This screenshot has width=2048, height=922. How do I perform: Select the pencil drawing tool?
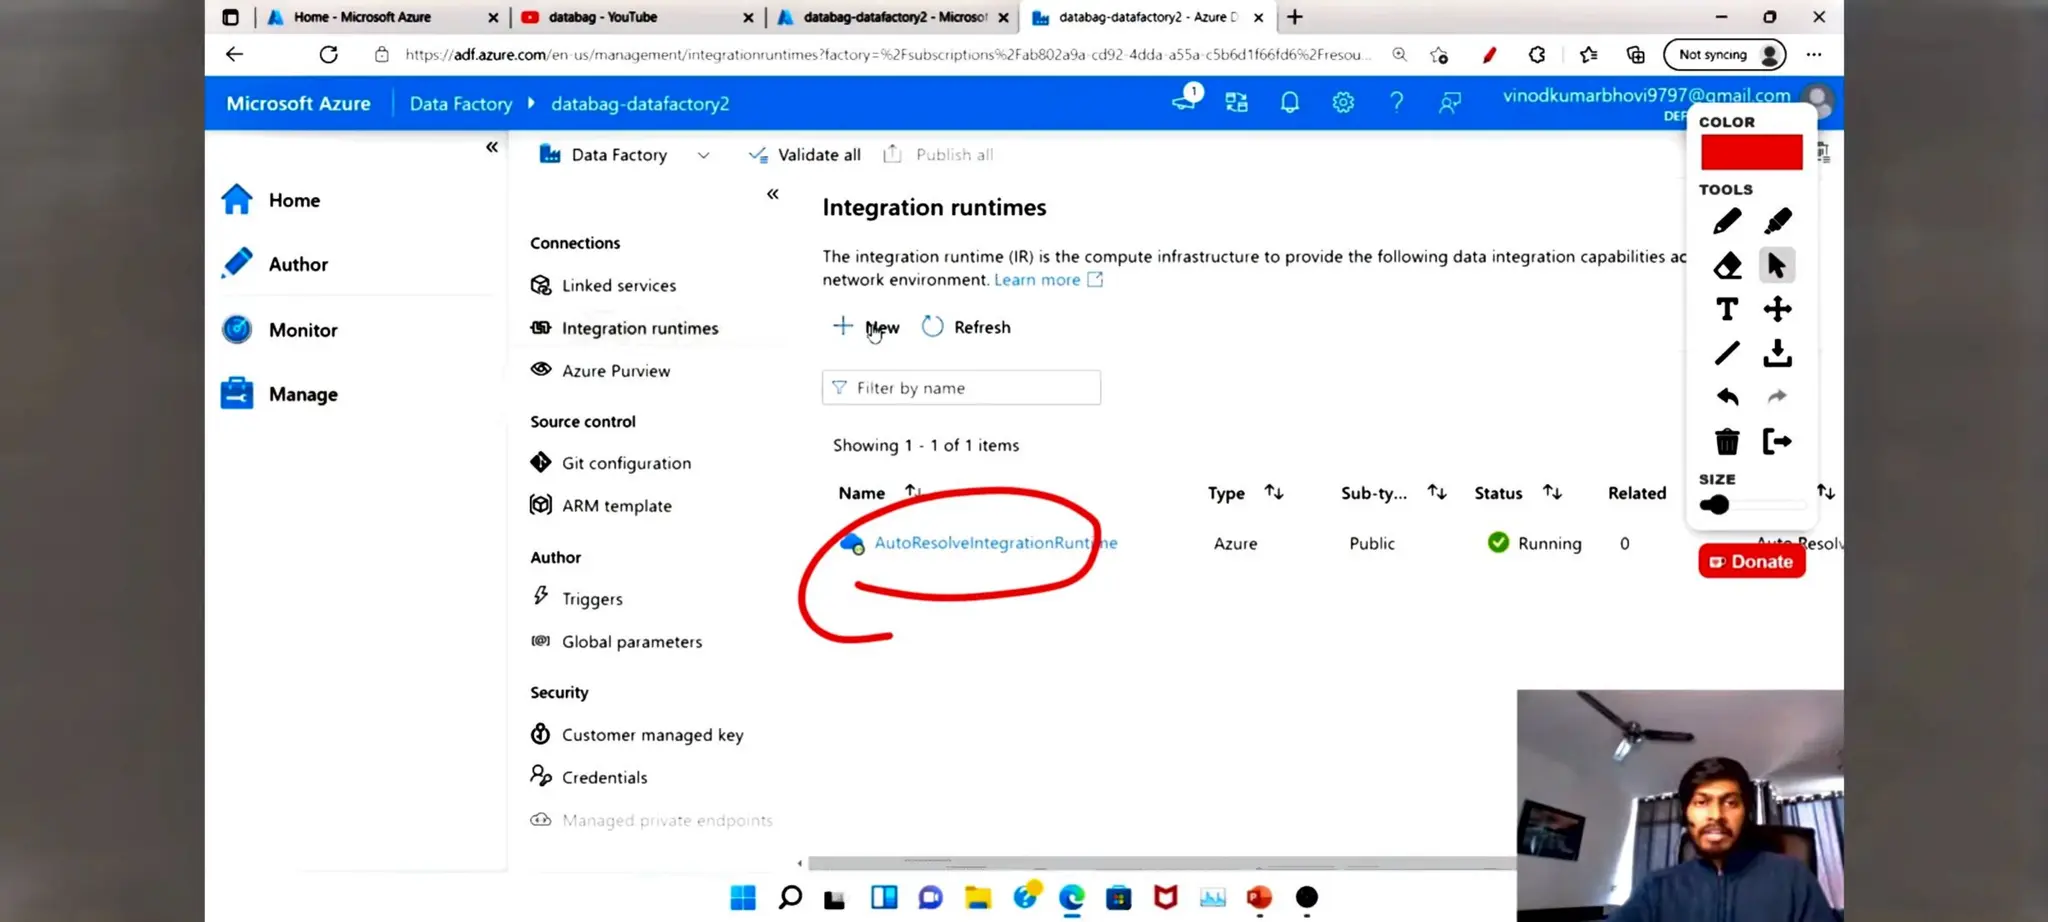1727,221
